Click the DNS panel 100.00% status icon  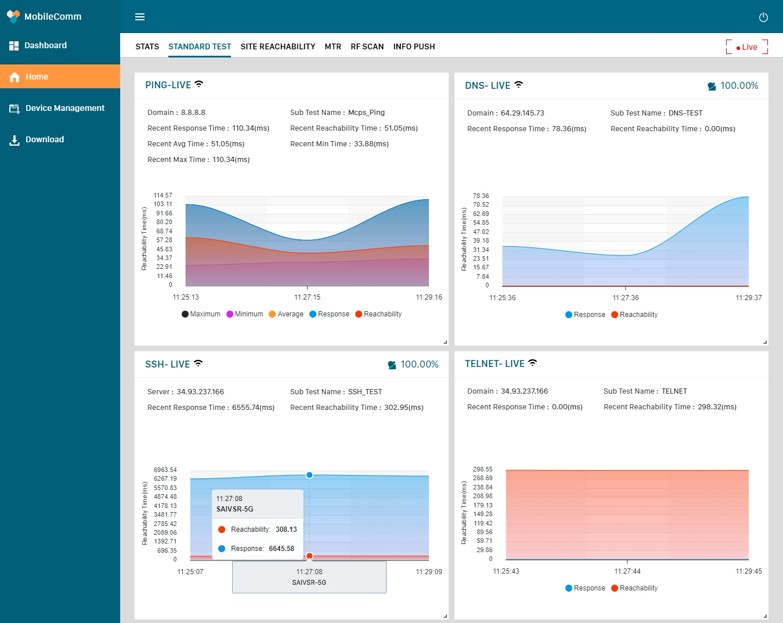click(712, 86)
